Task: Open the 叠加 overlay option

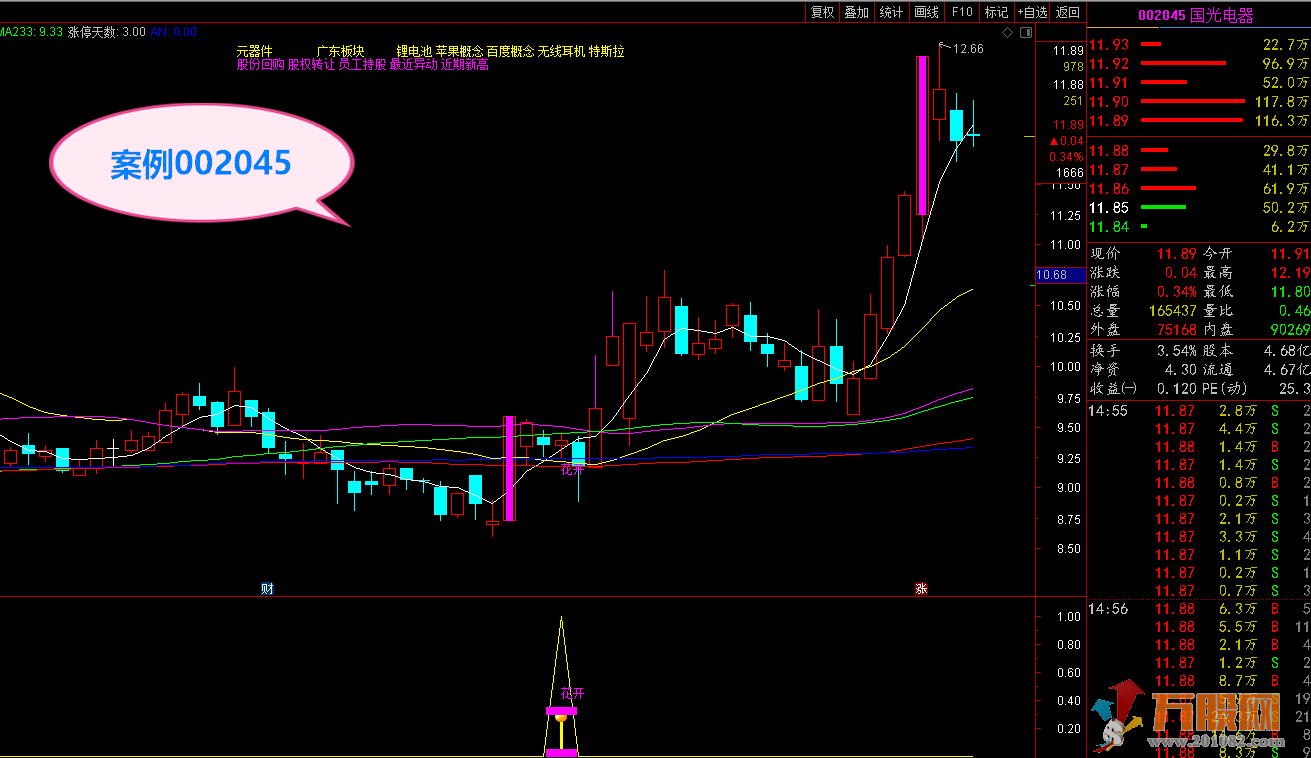Action: (856, 12)
